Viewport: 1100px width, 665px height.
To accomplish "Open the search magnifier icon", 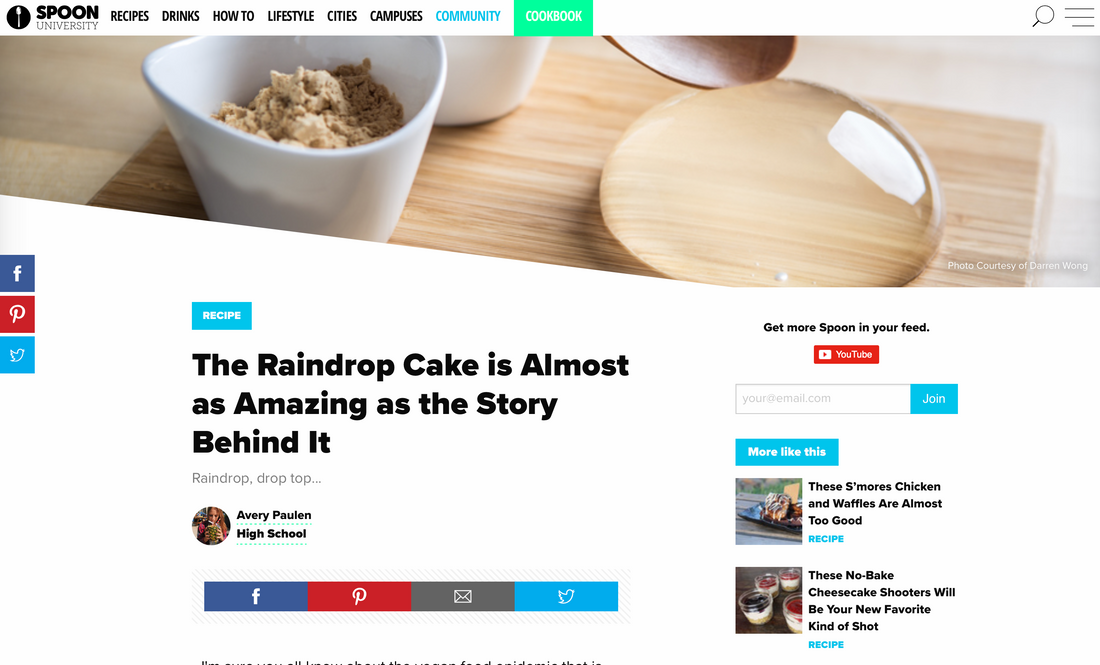I will 1043,16.
